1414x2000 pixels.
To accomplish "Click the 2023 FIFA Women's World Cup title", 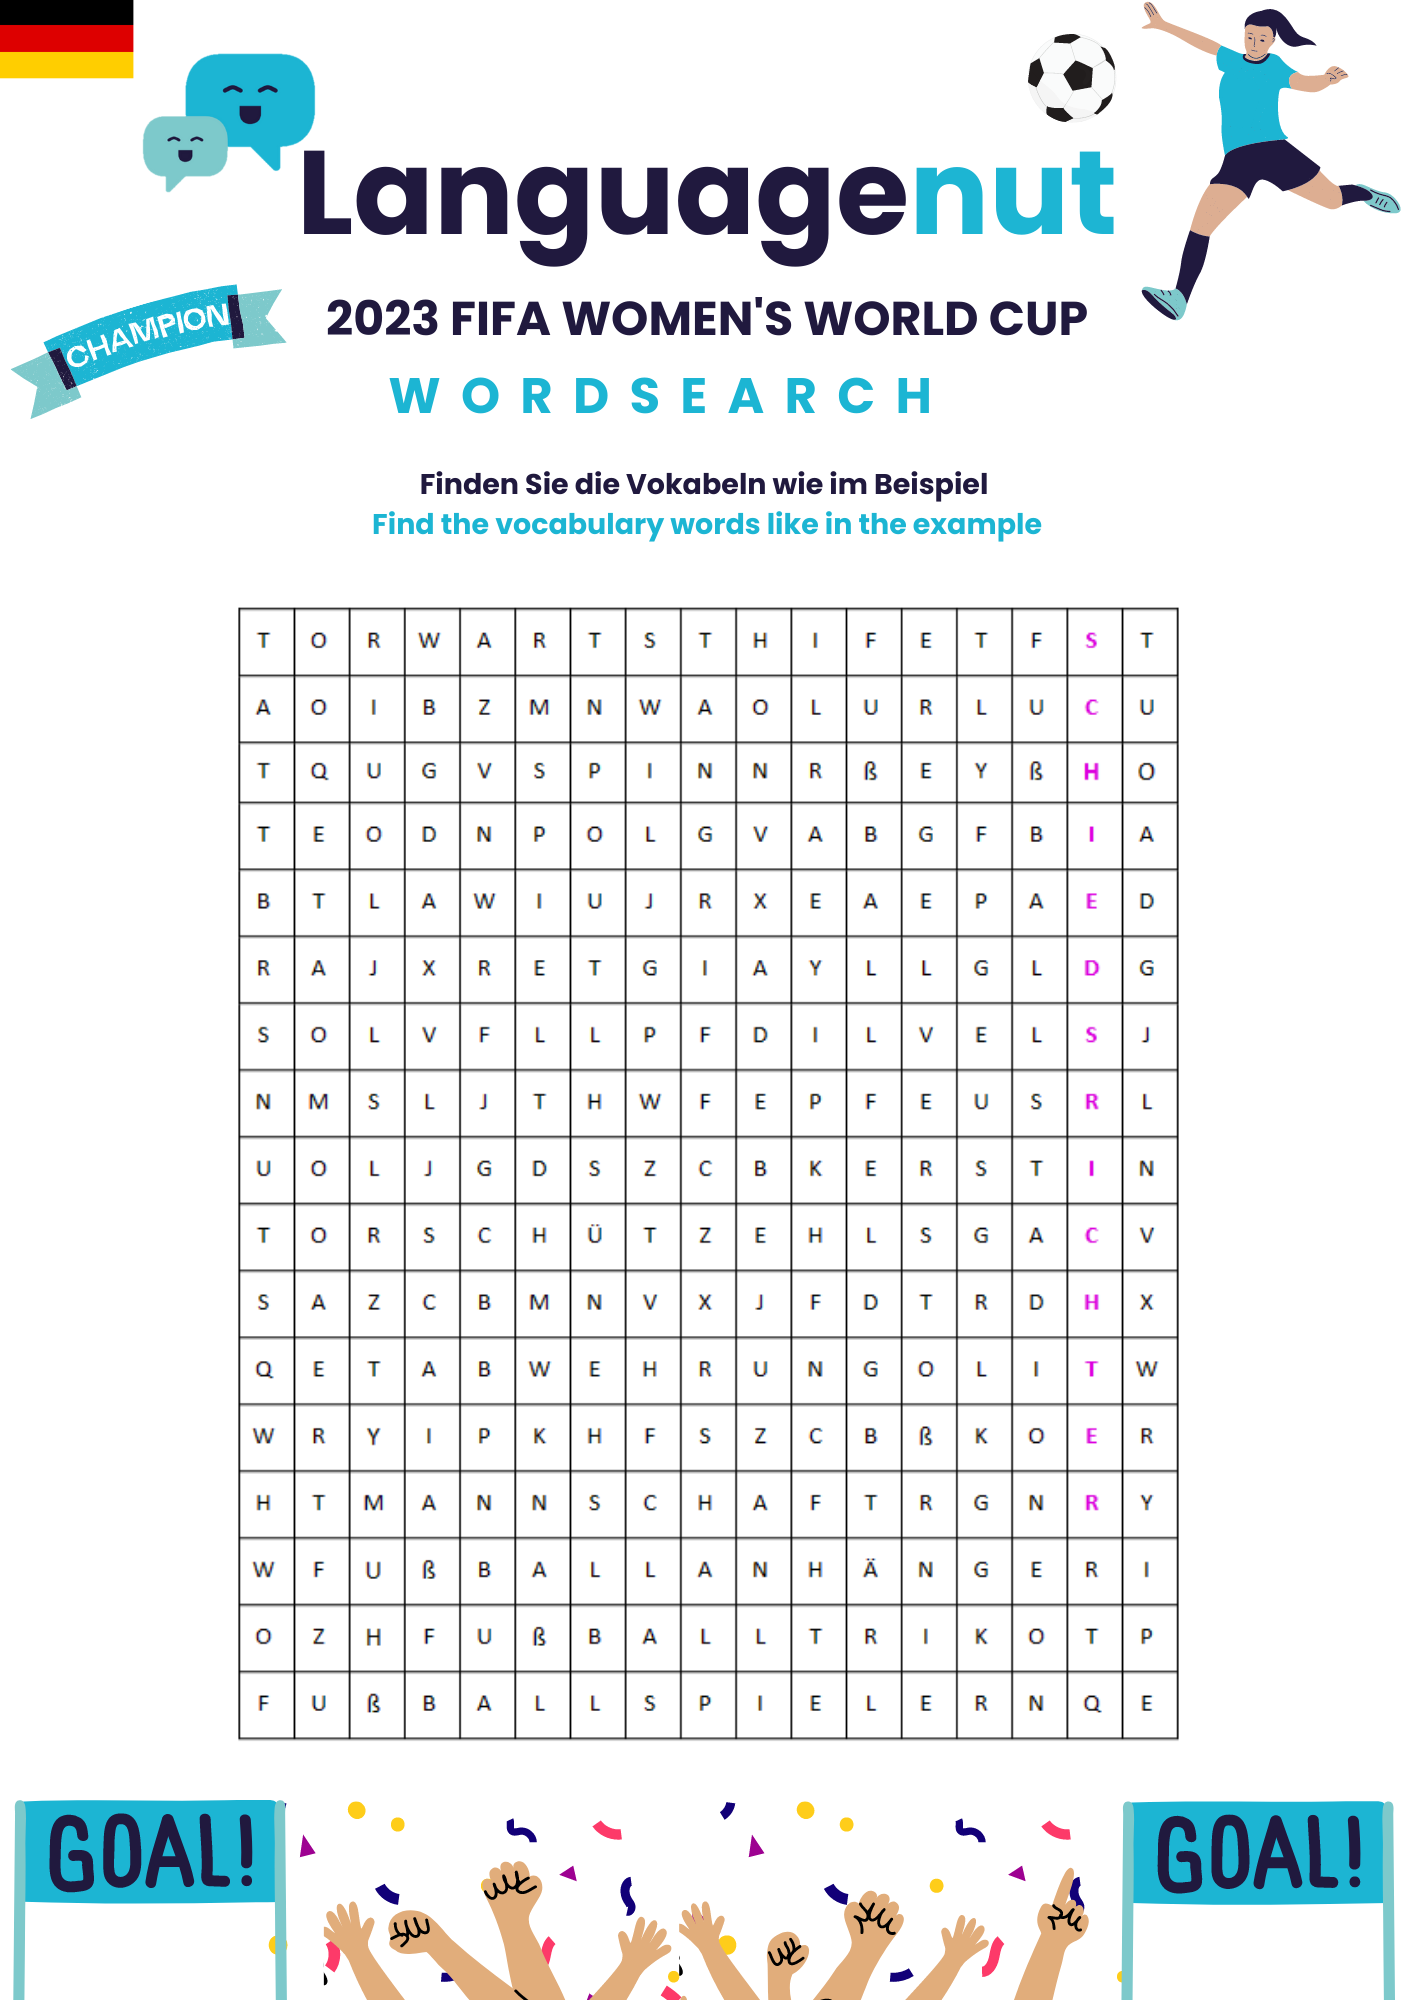I will (x=707, y=319).
